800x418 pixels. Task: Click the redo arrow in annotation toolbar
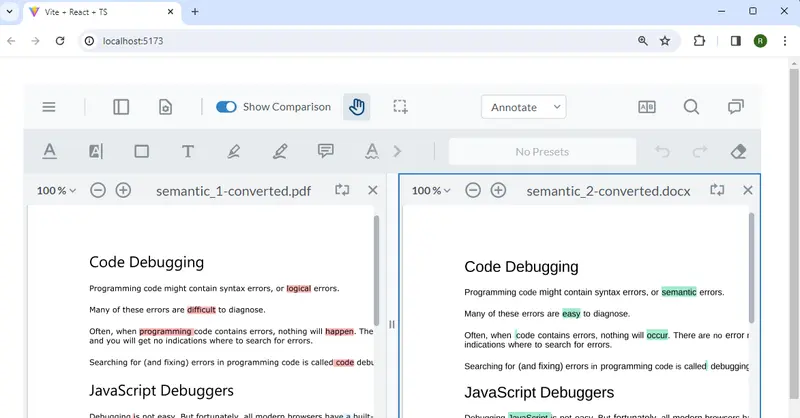700,151
